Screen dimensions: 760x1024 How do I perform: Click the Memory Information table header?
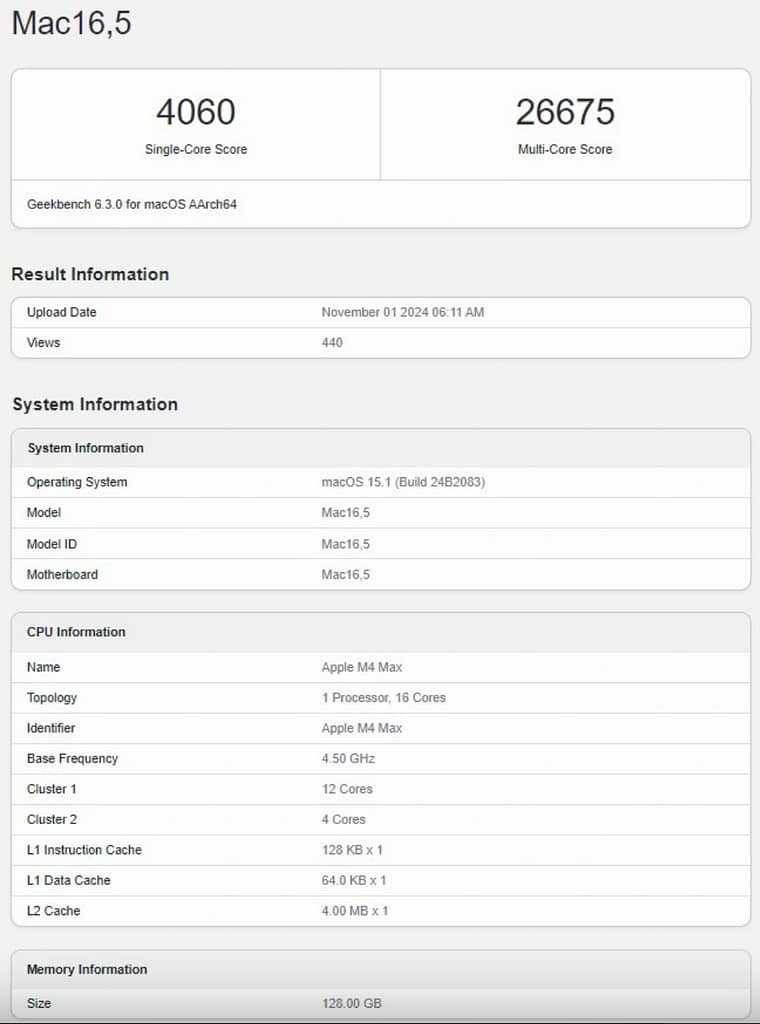(381, 969)
